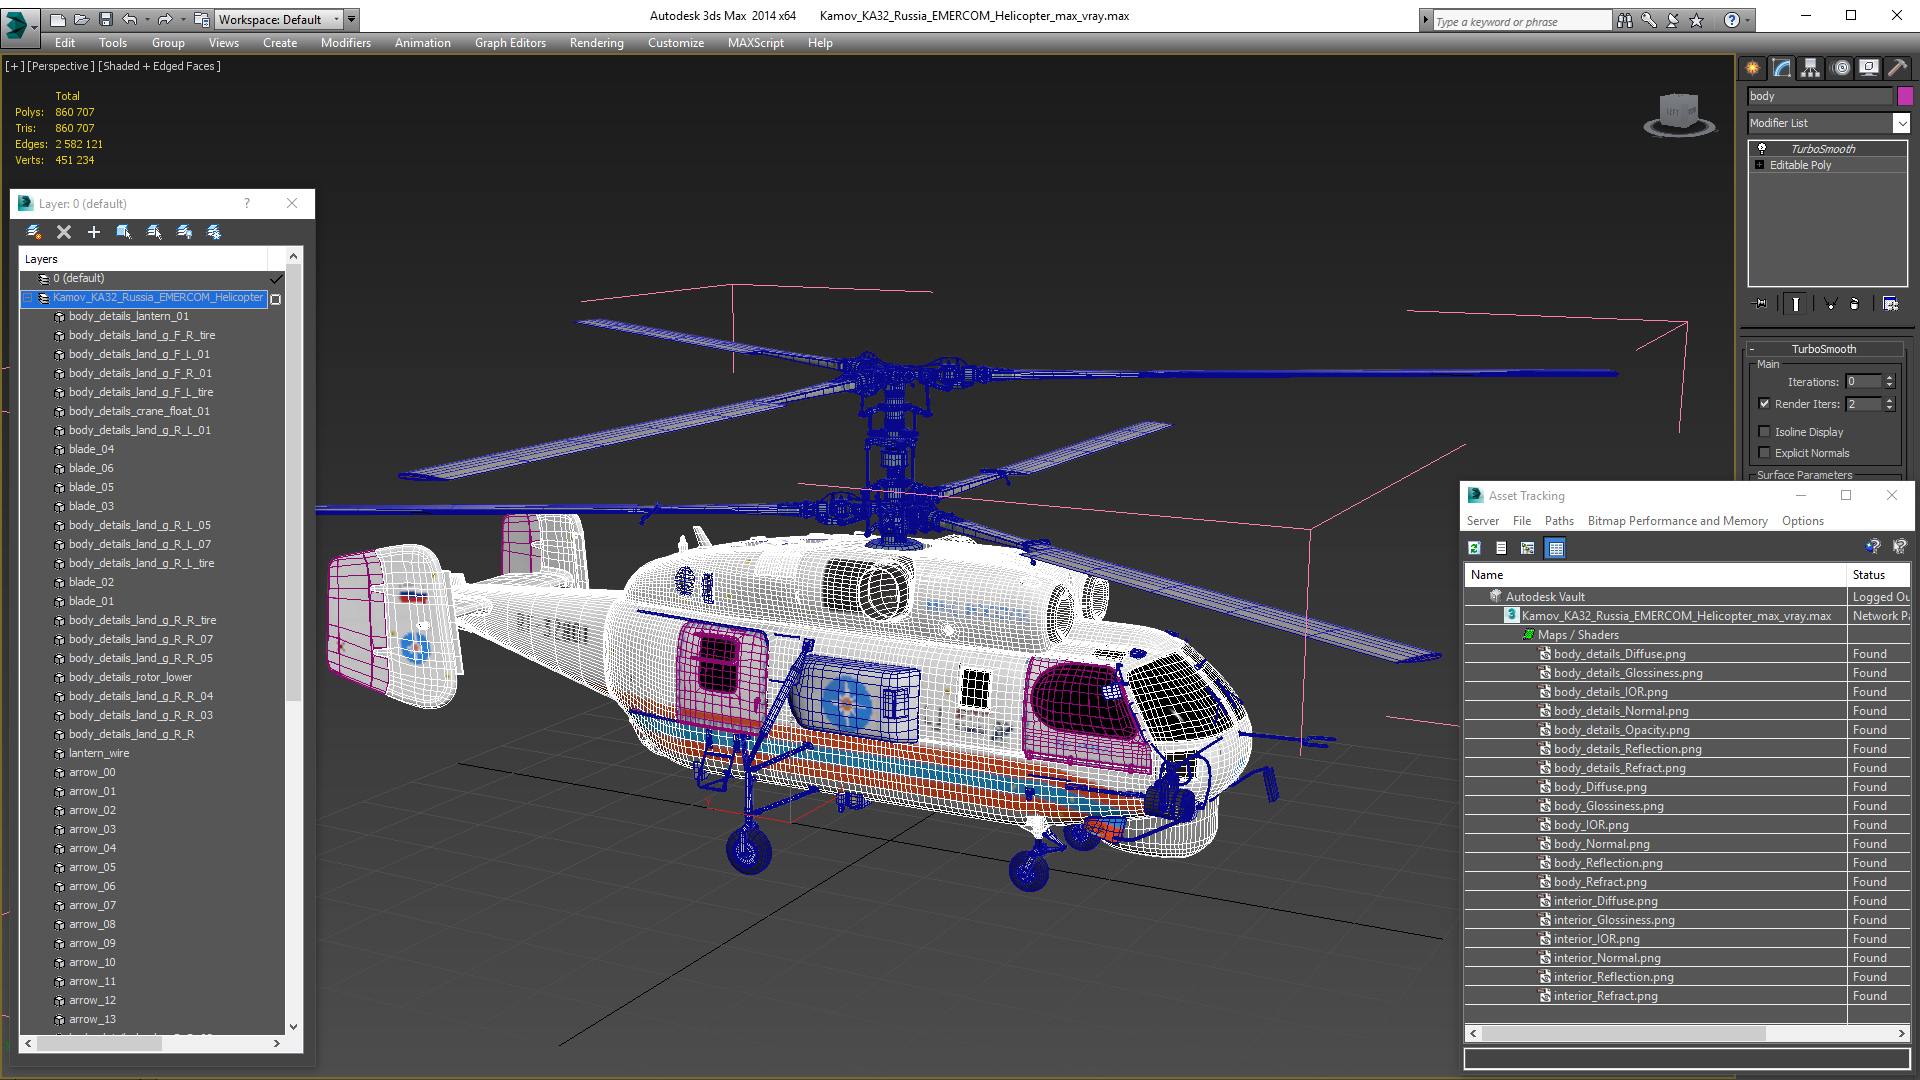Open the Modifier List dropdown
The height and width of the screenshot is (1080, 1920).
click(x=1901, y=123)
